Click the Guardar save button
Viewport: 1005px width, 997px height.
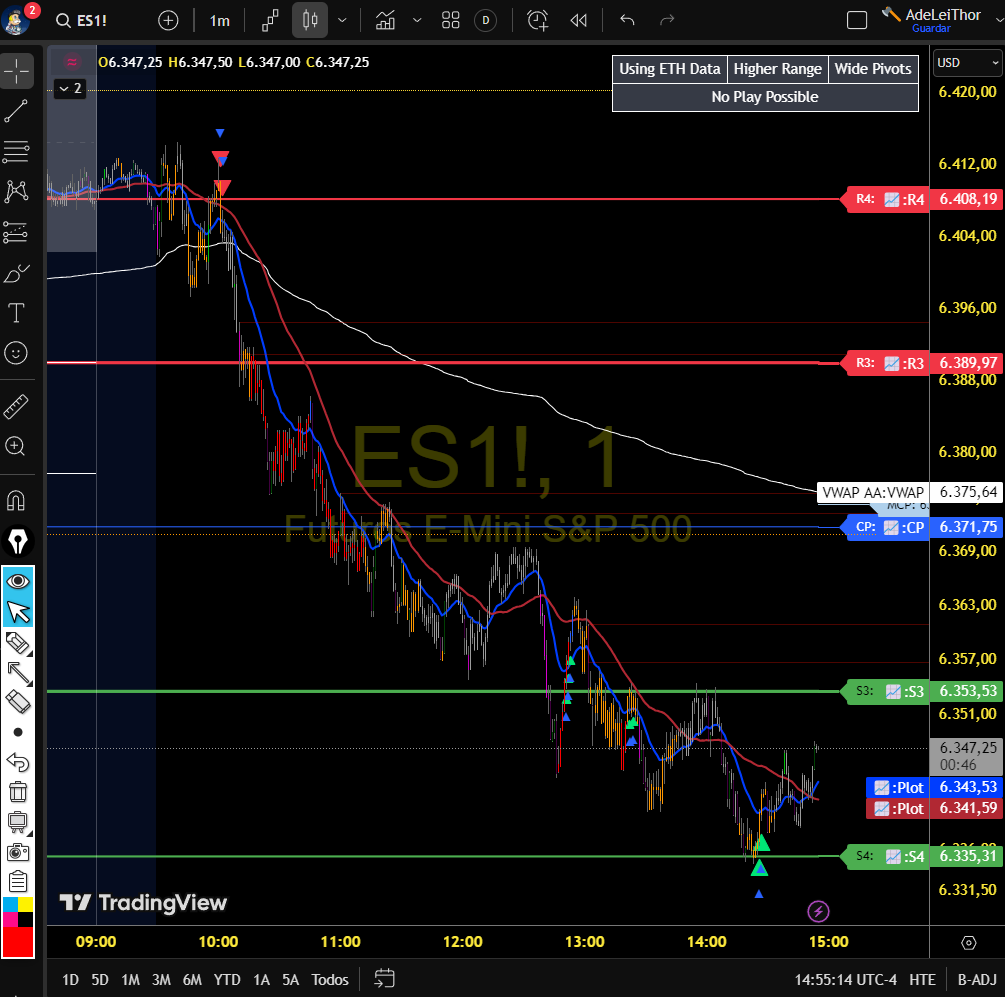coord(930,29)
